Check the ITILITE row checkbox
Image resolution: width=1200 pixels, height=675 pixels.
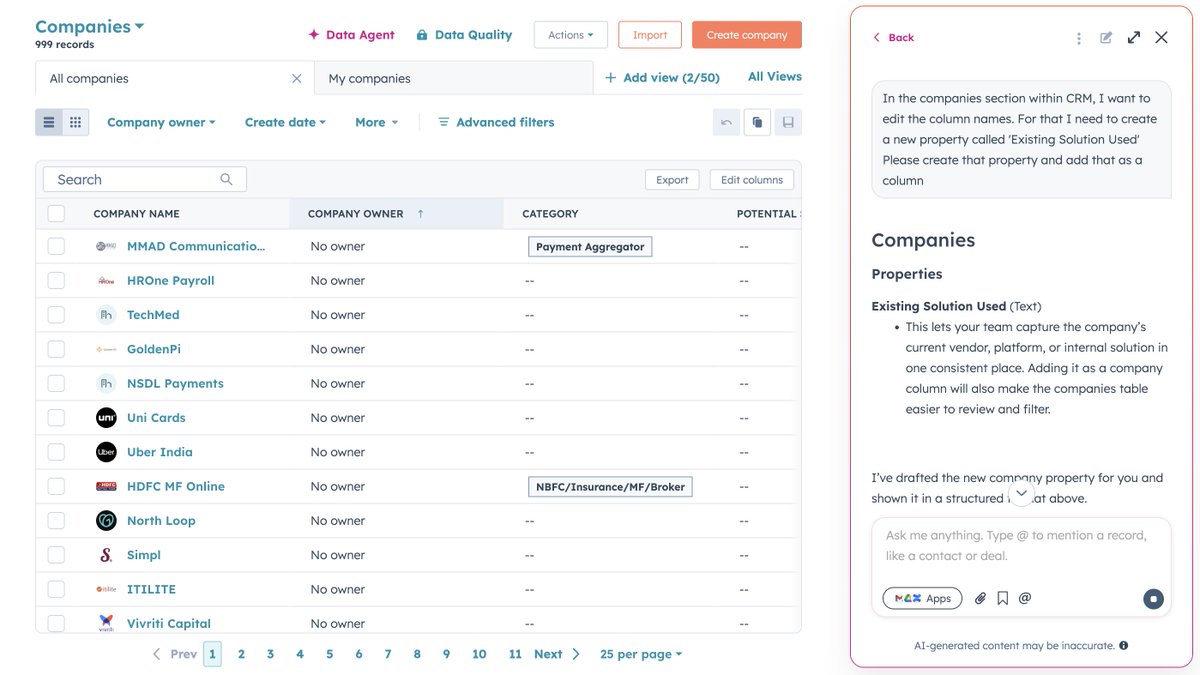[x=56, y=589]
